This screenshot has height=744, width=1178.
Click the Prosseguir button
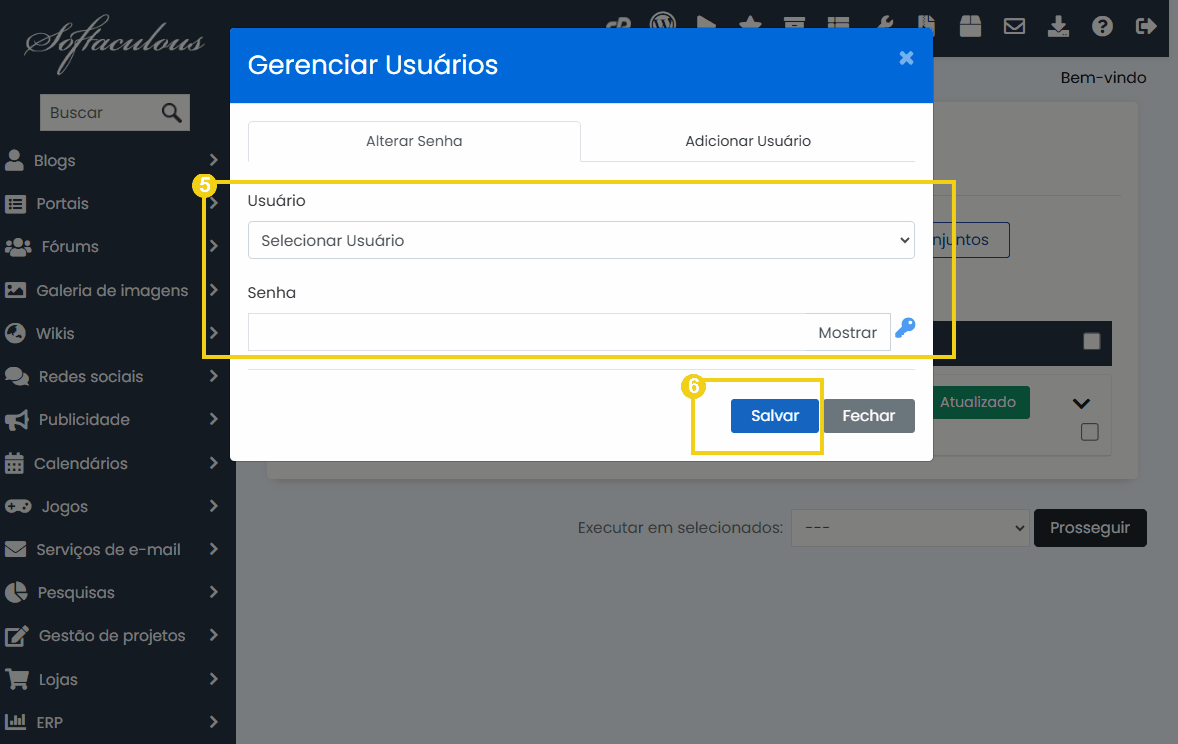[1090, 528]
